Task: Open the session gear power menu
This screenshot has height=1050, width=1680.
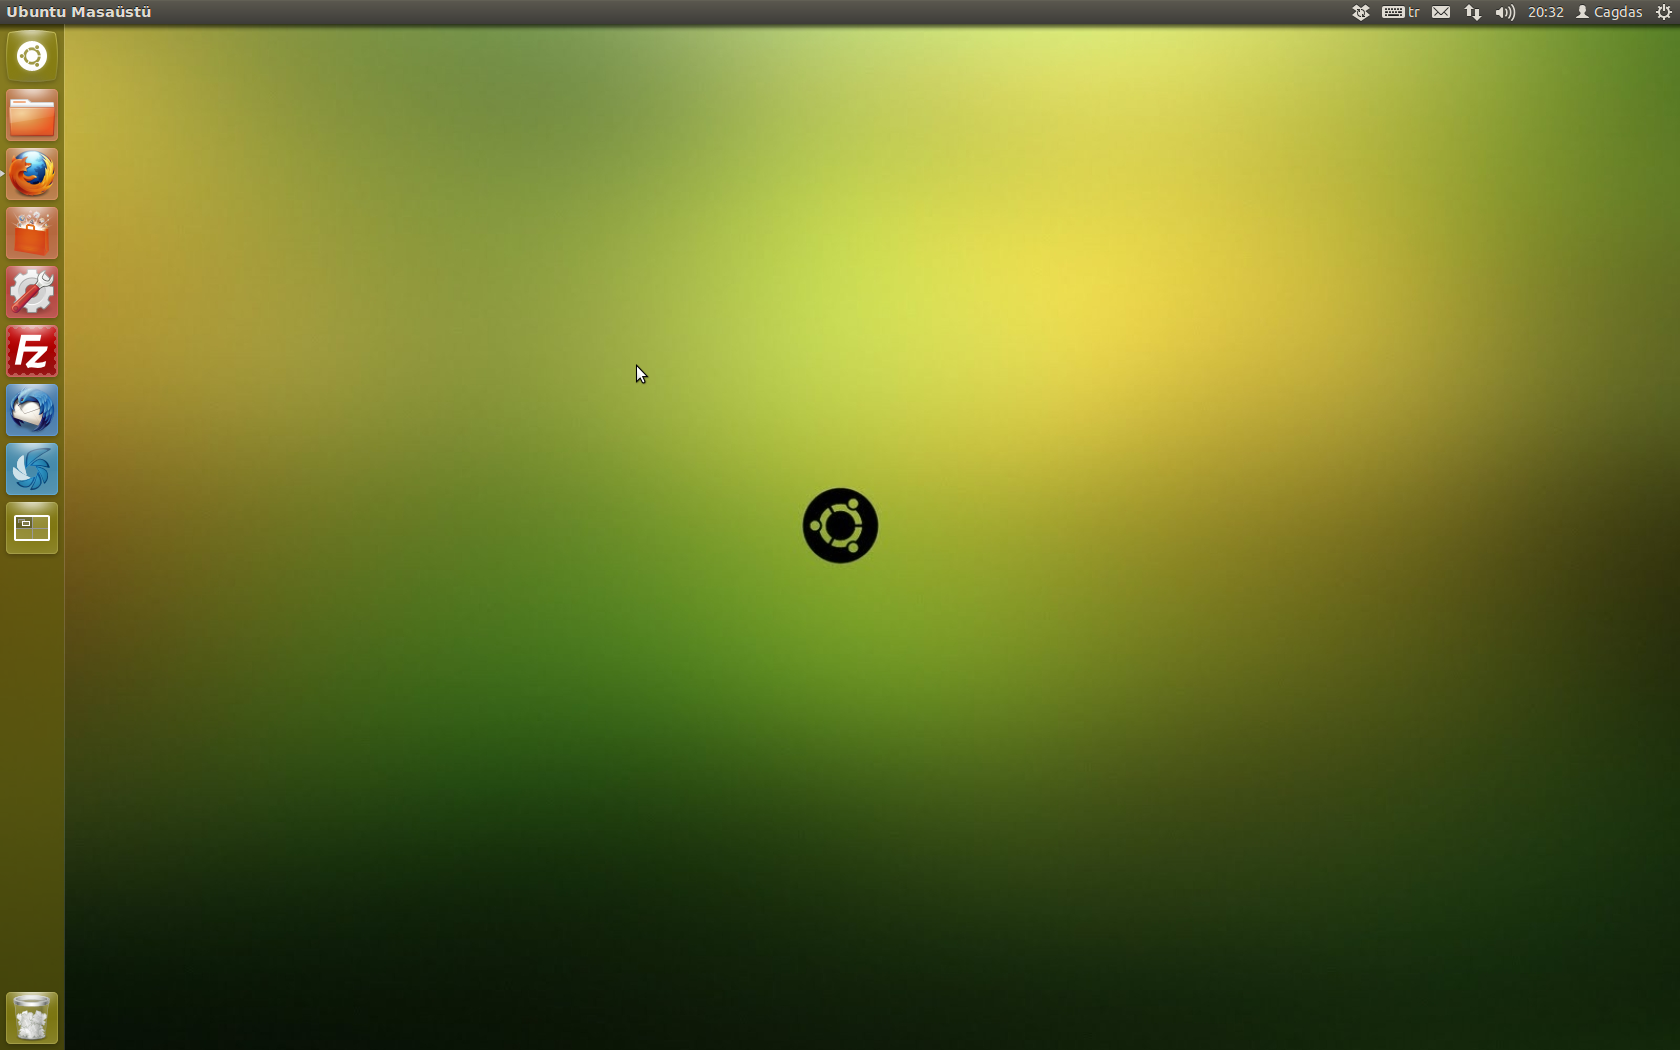Action: click(x=1663, y=12)
